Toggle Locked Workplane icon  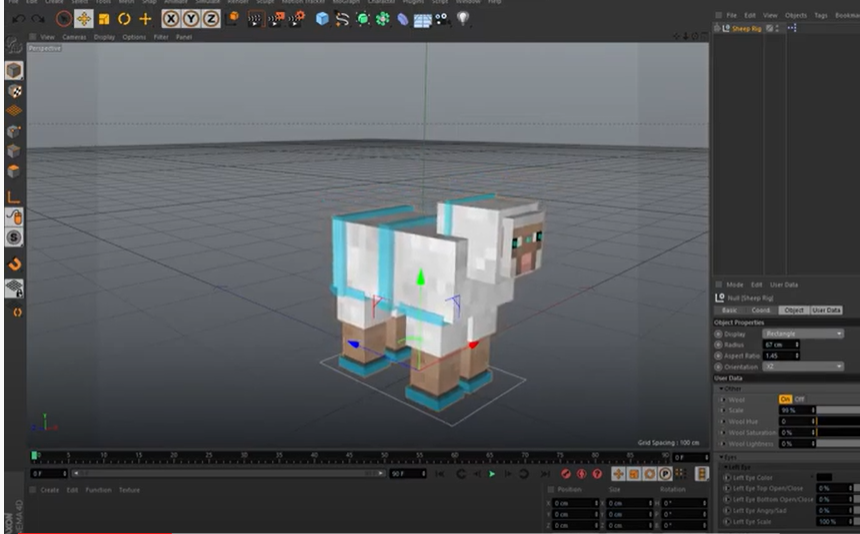[x=14, y=288]
